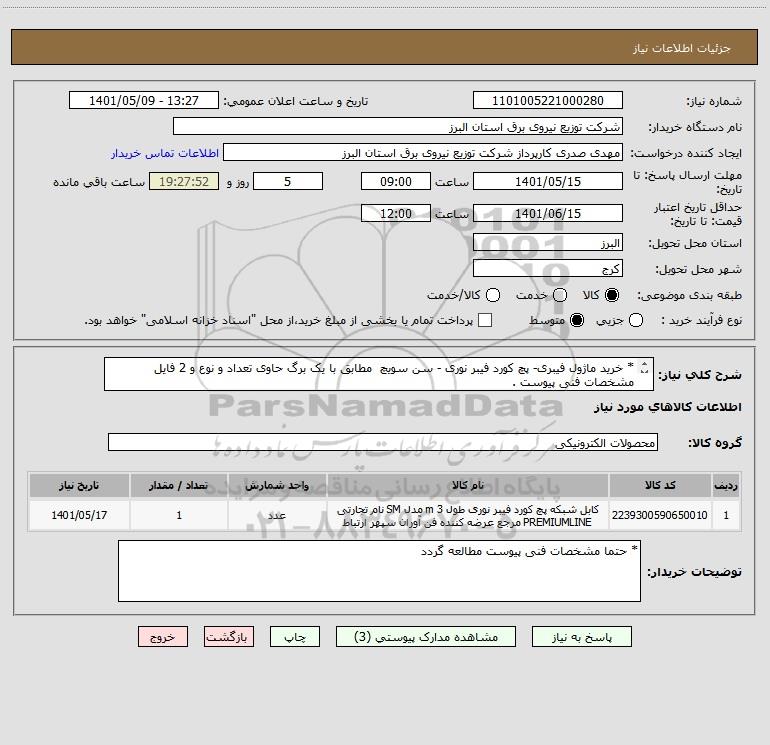Click the اطلاعات کالاهای مورد نیاز heading
The height and width of the screenshot is (745, 770).
pyautogui.click(x=668, y=407)
